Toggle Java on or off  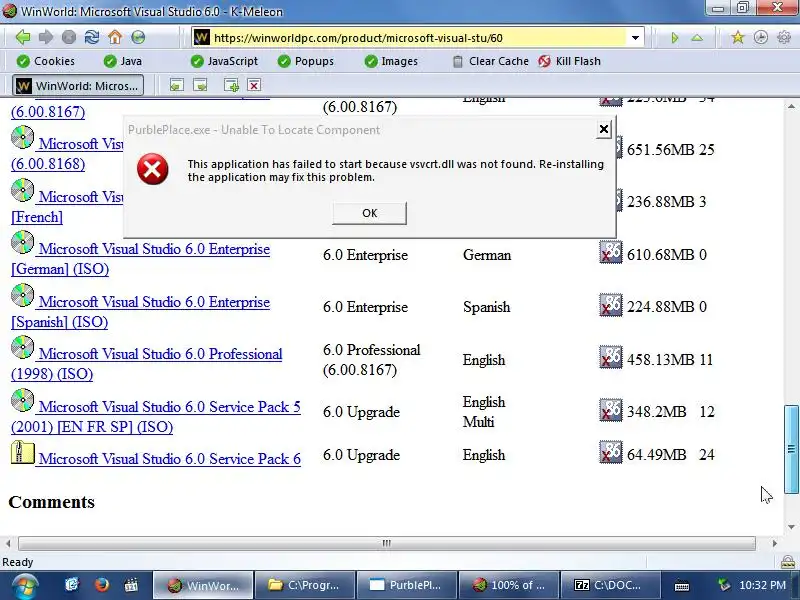tap(122, 61)
